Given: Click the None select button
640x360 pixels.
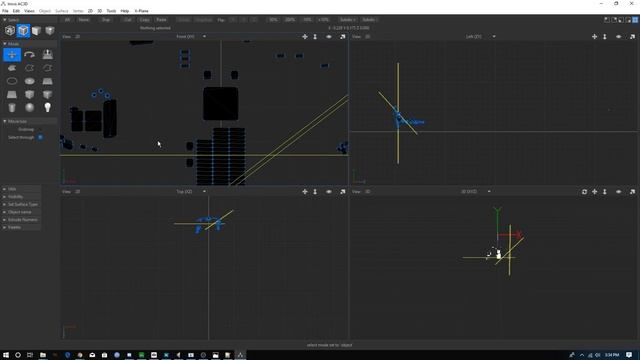Looking at the screenshot, I should click(x=84, y=20).
